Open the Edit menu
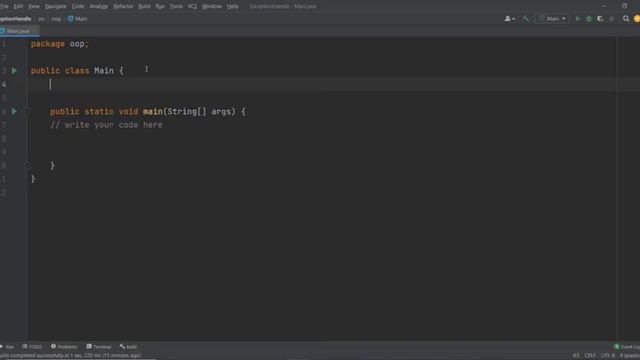This screenshot has height=360, width=640. tap(18, 6)
